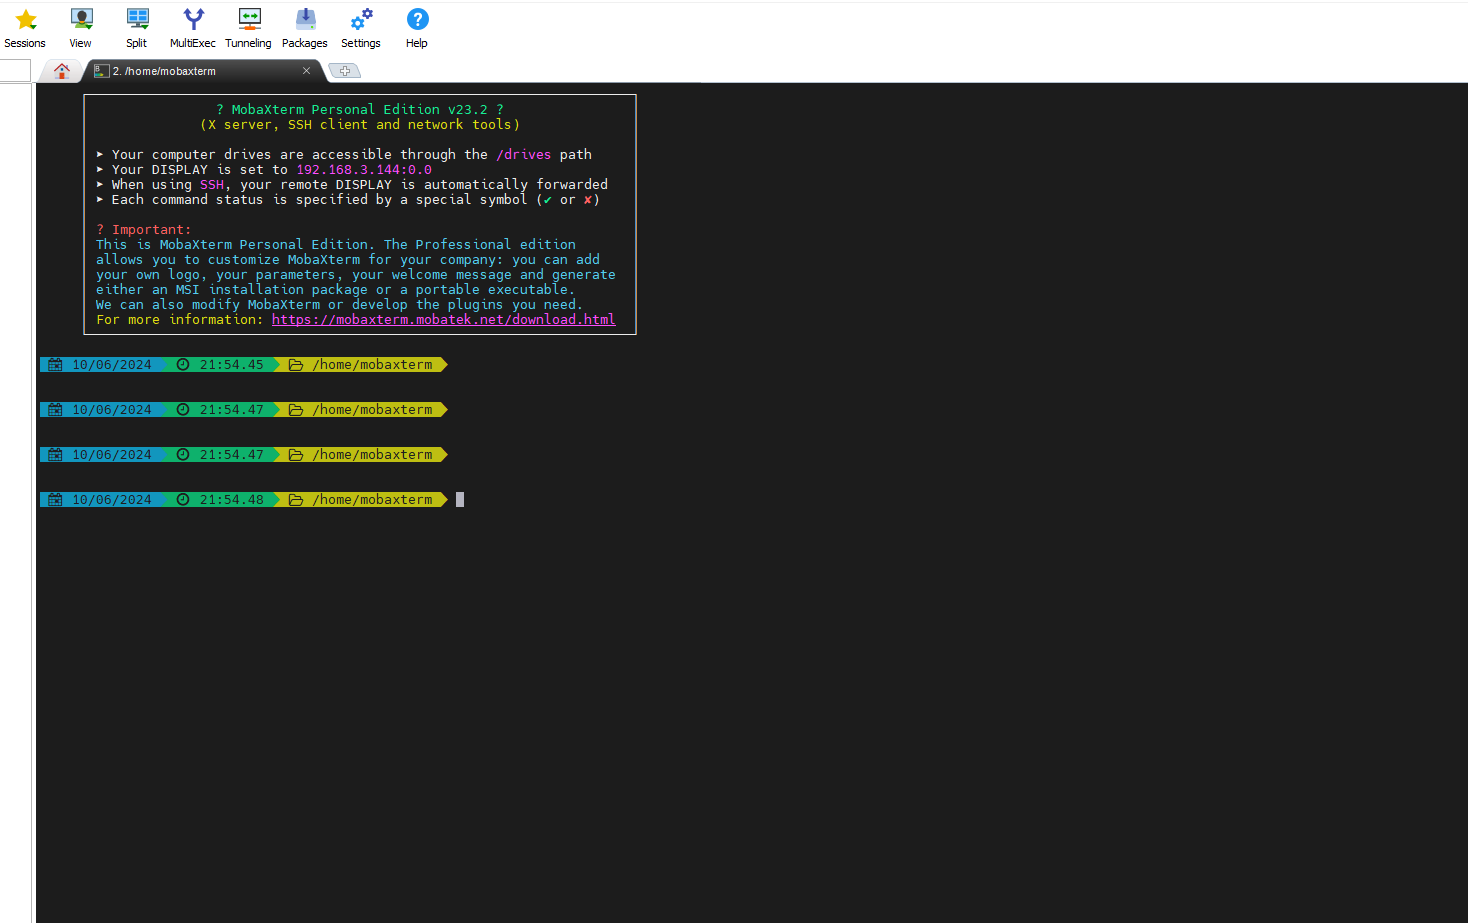Add a new tab with plus button
1468x923 pixels.
coord(344,71)
